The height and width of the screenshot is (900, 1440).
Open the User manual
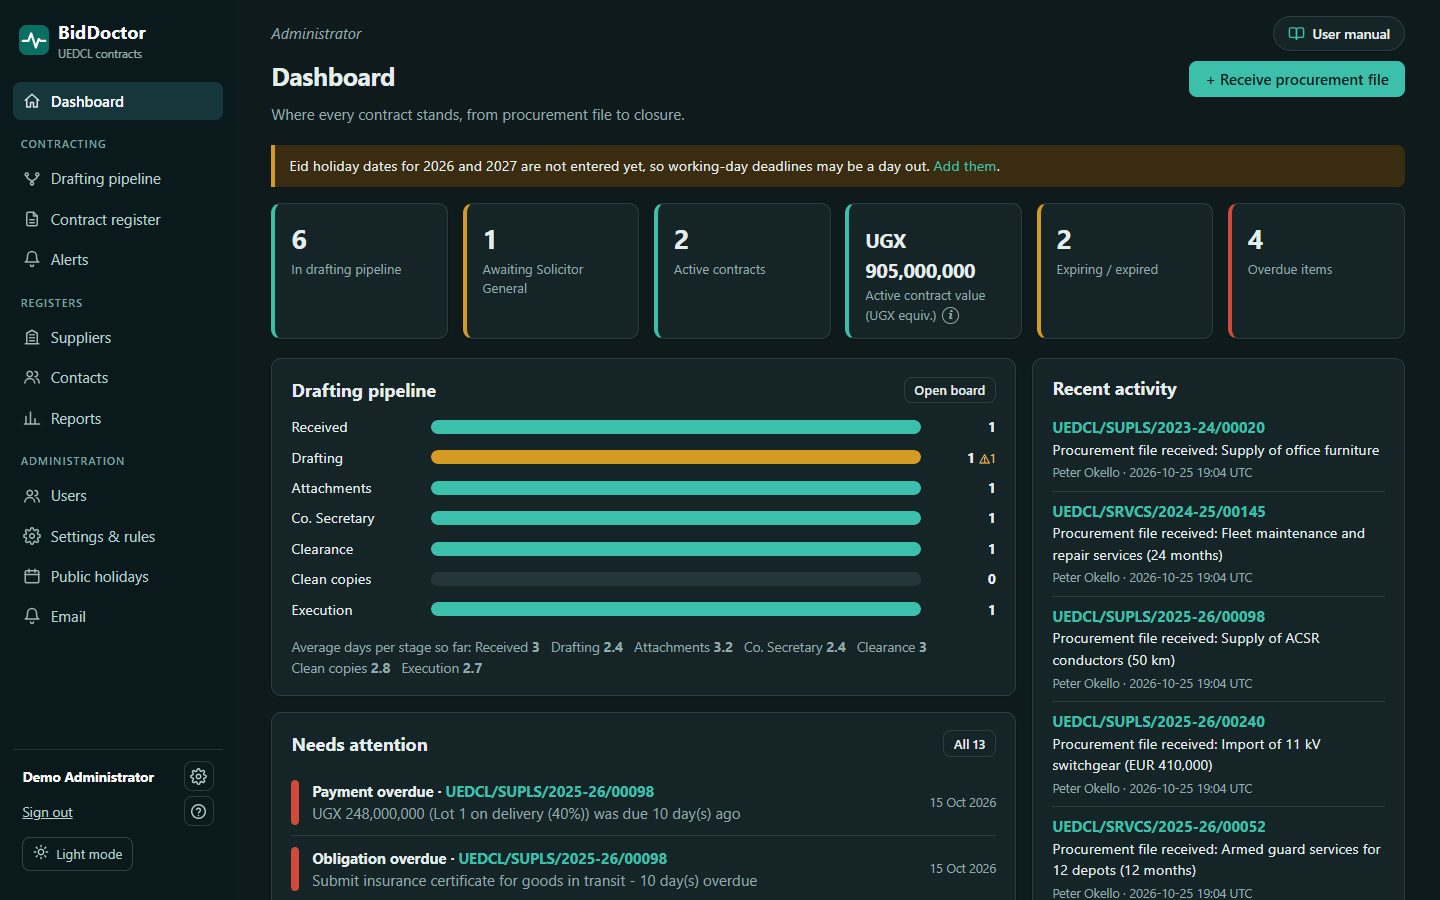click(1338, 34)
